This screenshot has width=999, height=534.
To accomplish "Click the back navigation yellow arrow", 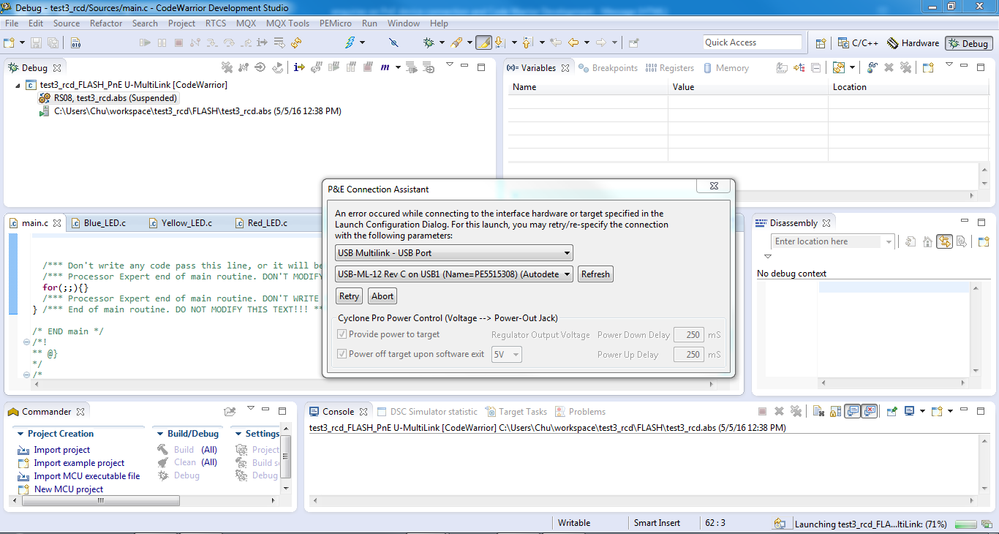I will point(573,43).
